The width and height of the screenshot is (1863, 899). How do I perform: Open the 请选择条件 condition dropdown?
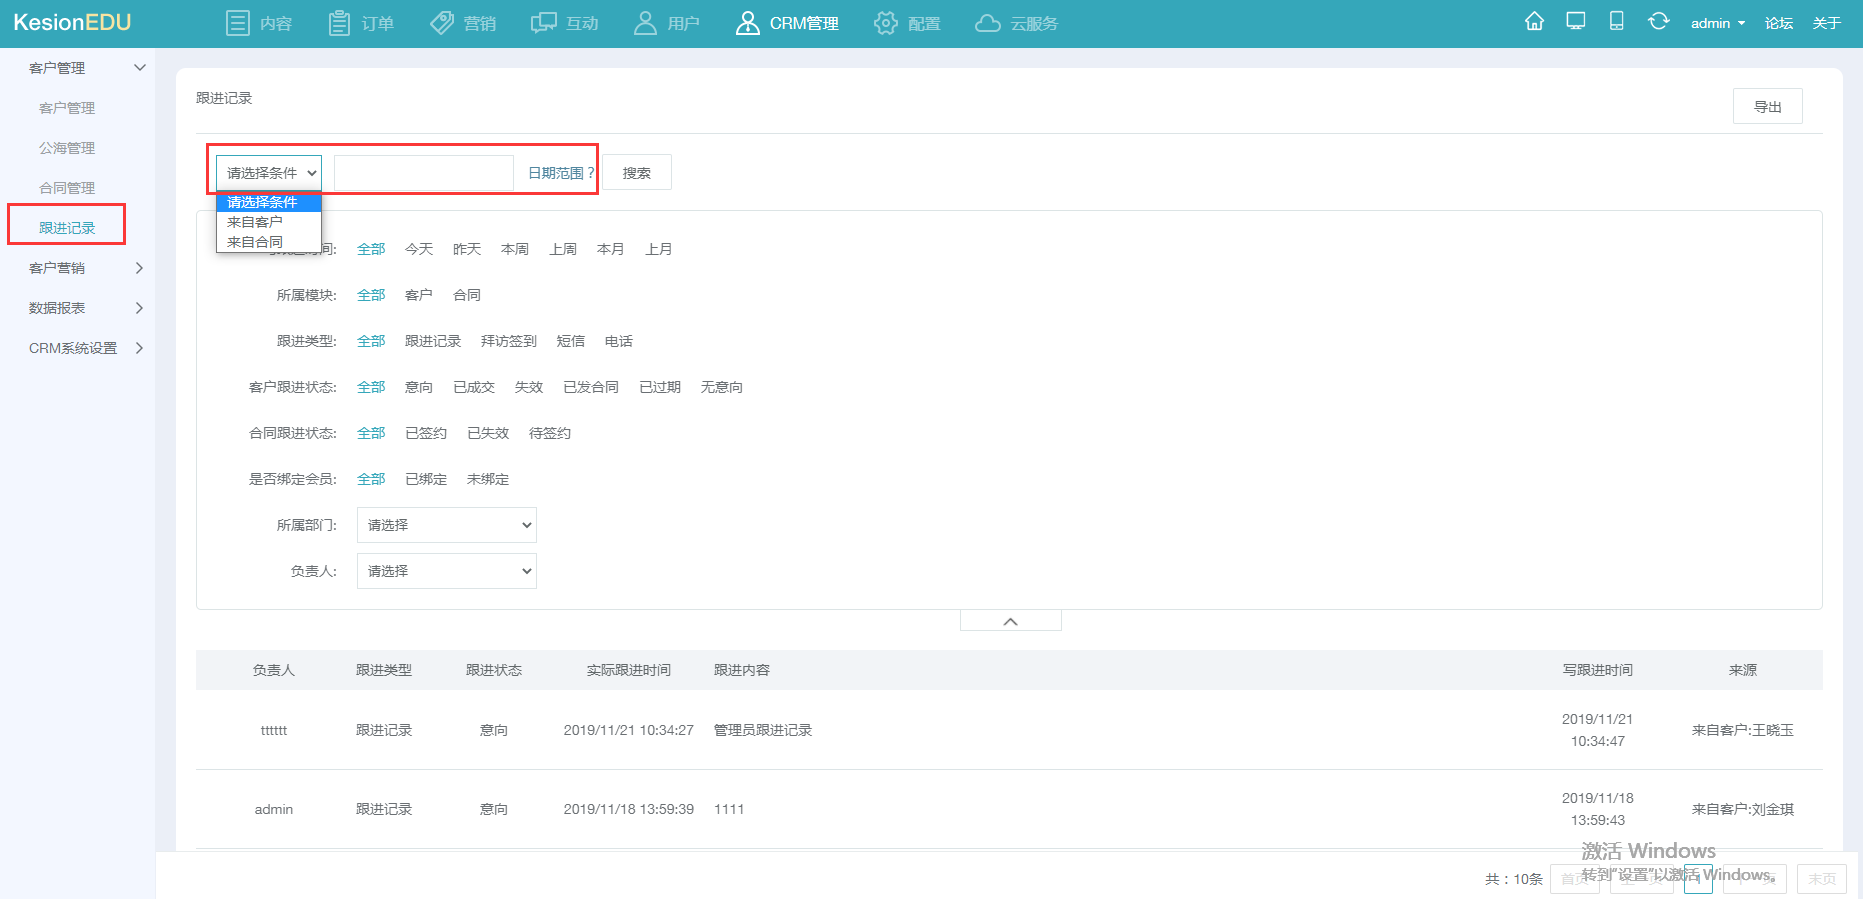(269, 173)
